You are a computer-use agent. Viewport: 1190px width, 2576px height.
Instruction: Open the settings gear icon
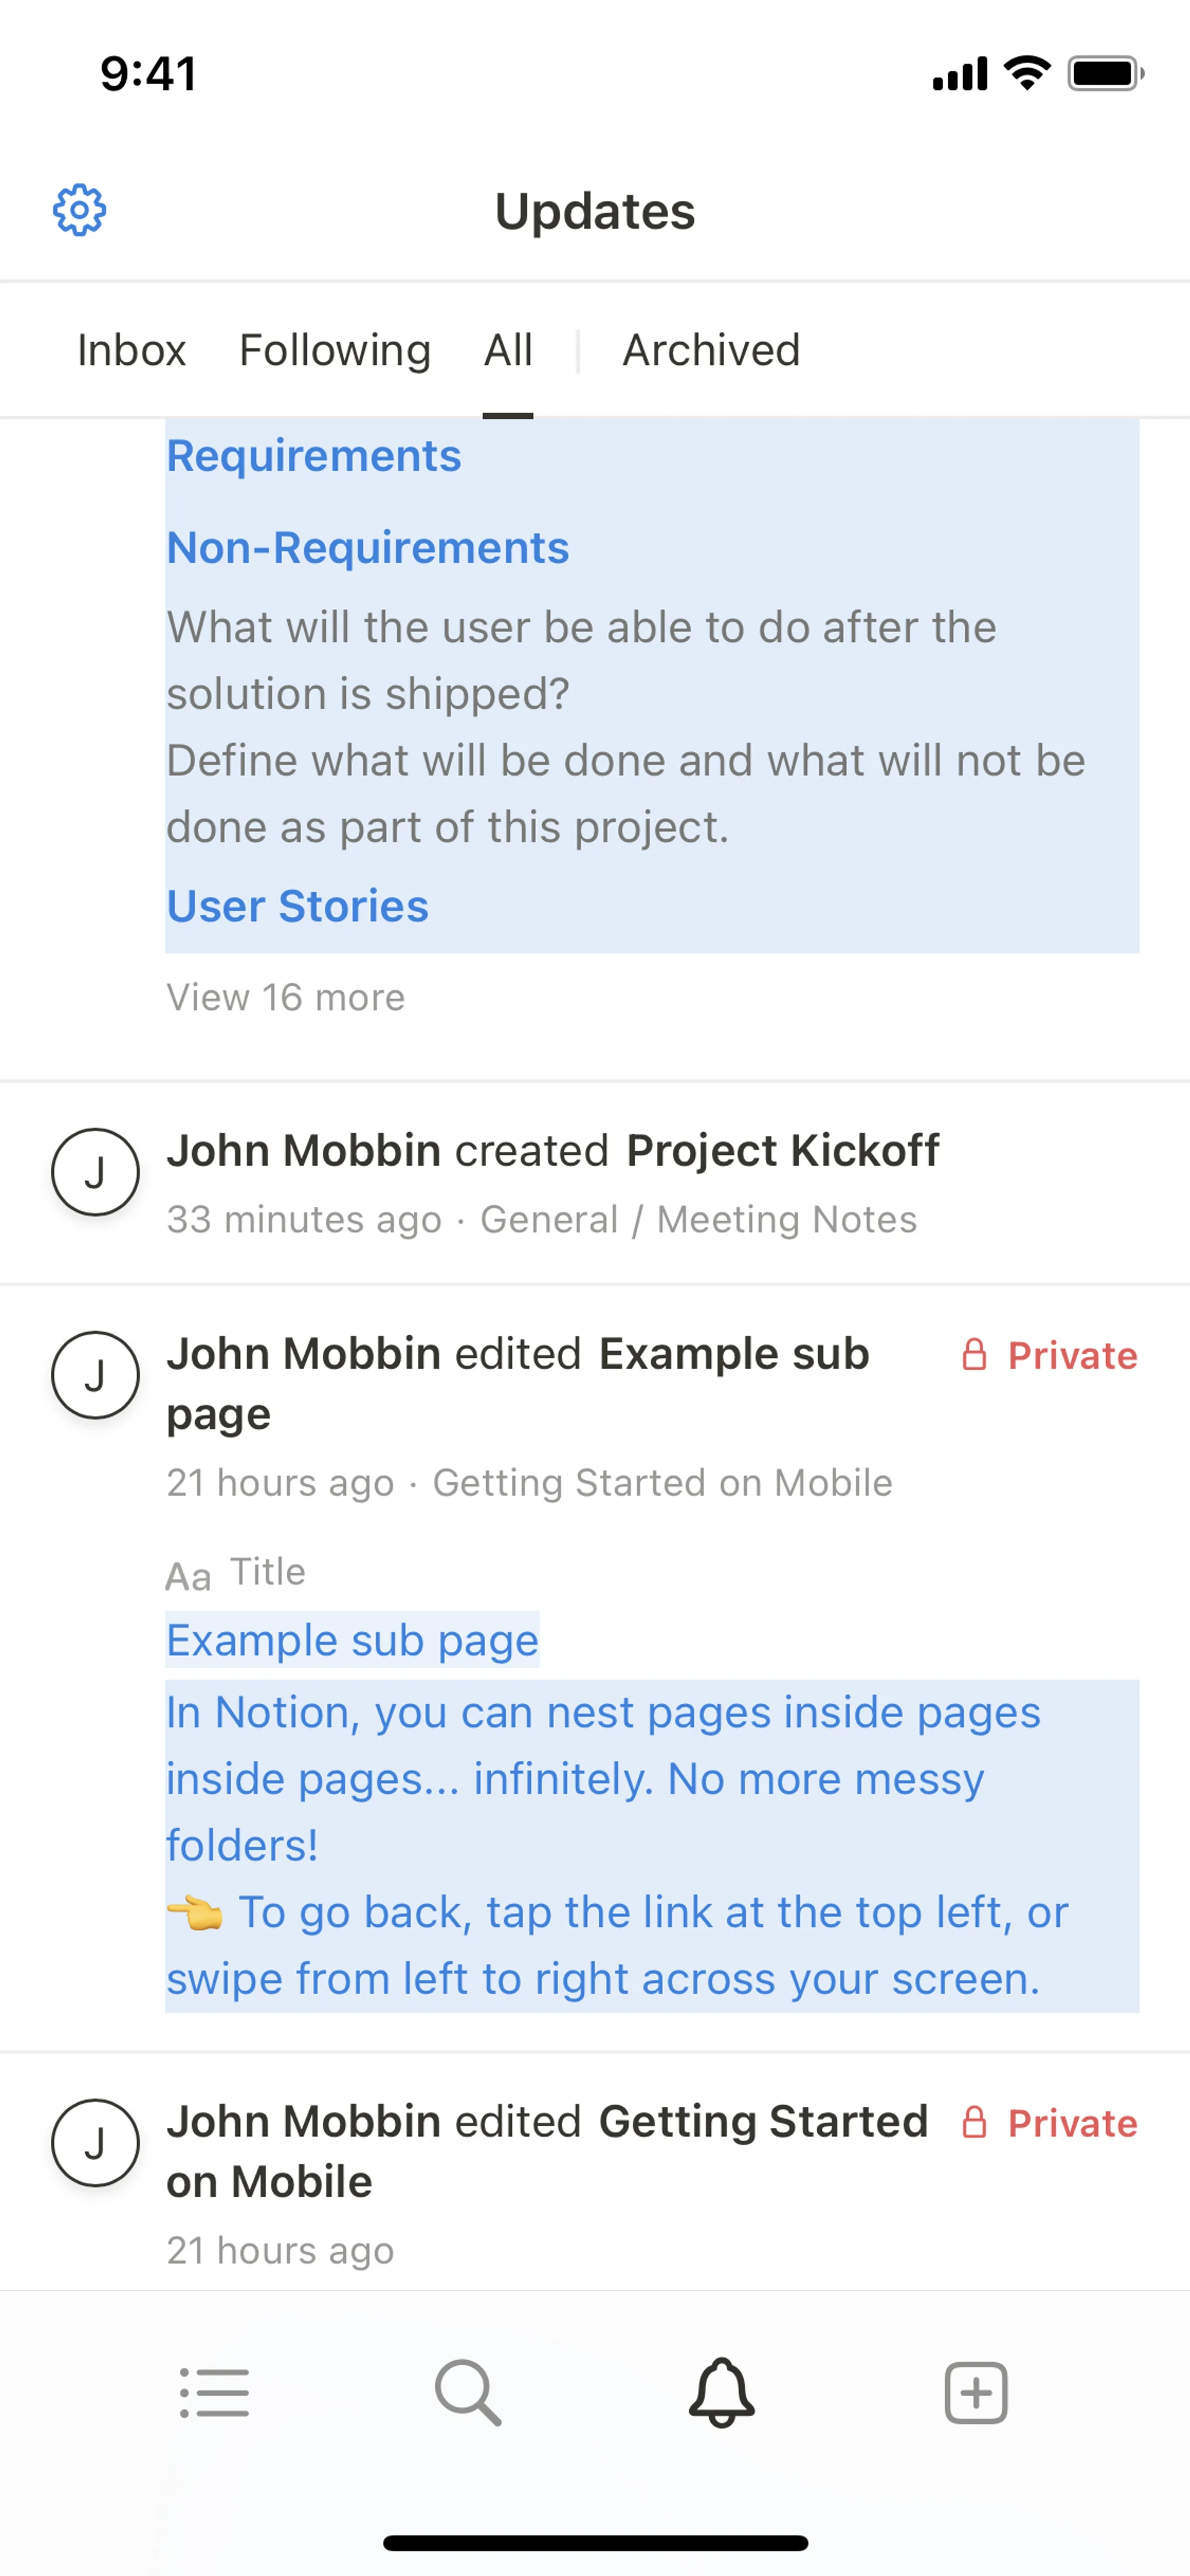pyautogui.click(x=79, y=210)
